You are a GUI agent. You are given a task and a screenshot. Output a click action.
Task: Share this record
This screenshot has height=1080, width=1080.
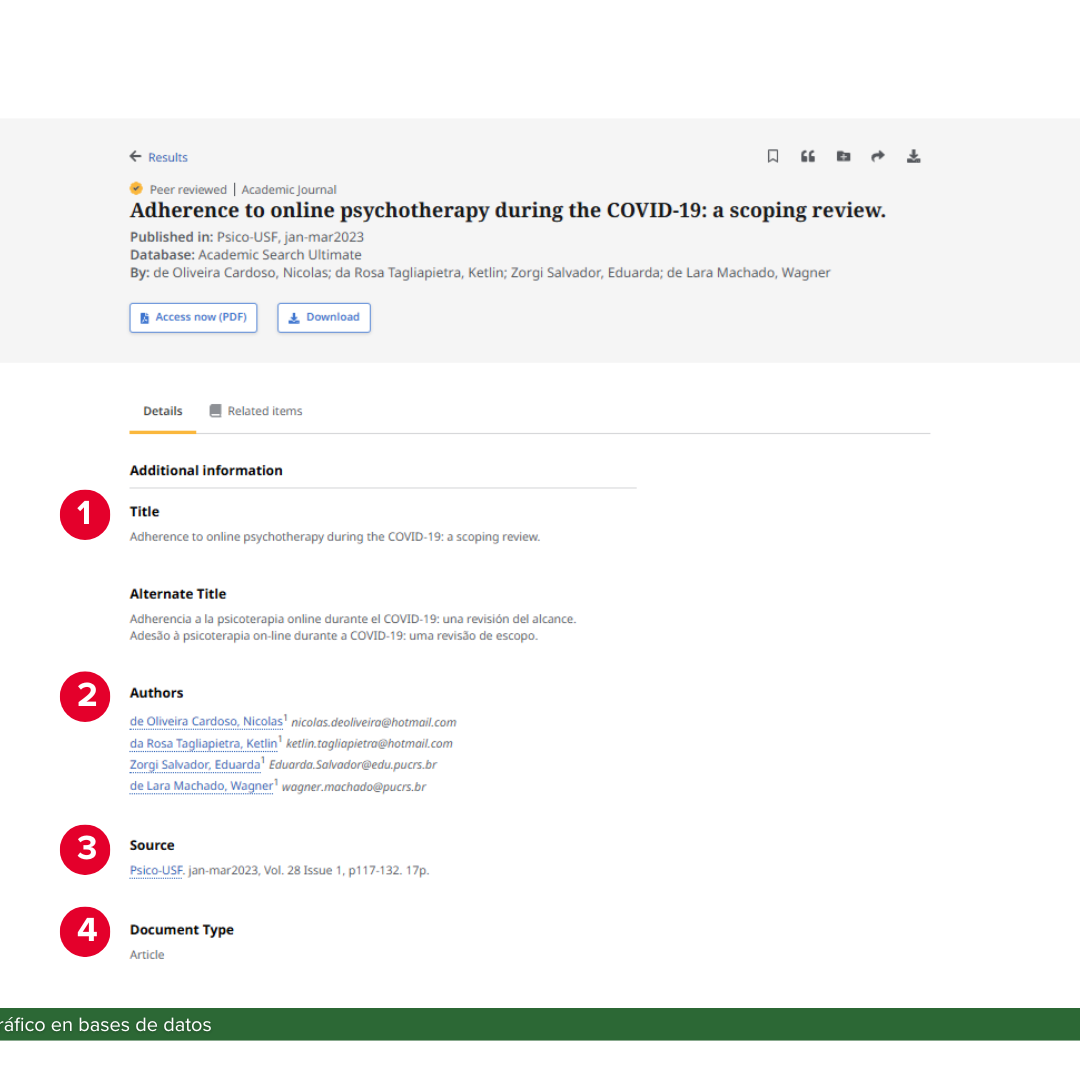[x=878, y=156]
